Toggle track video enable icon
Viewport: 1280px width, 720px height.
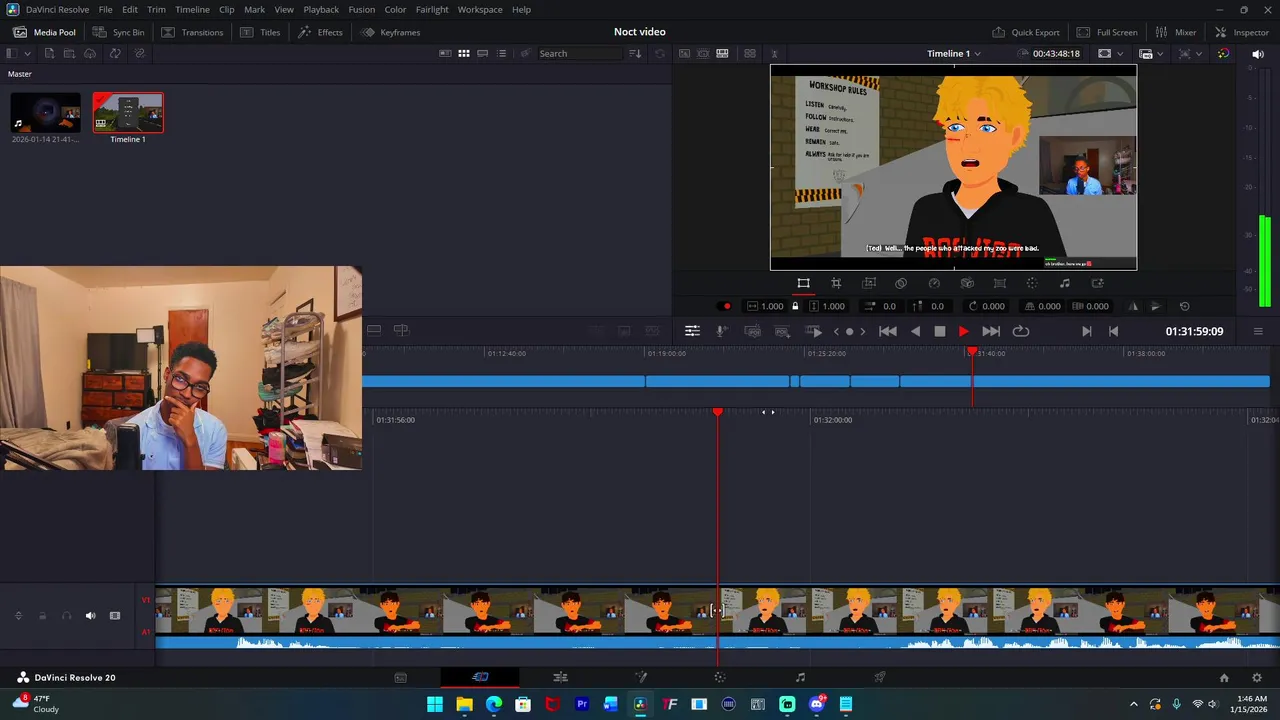(115, 616)
